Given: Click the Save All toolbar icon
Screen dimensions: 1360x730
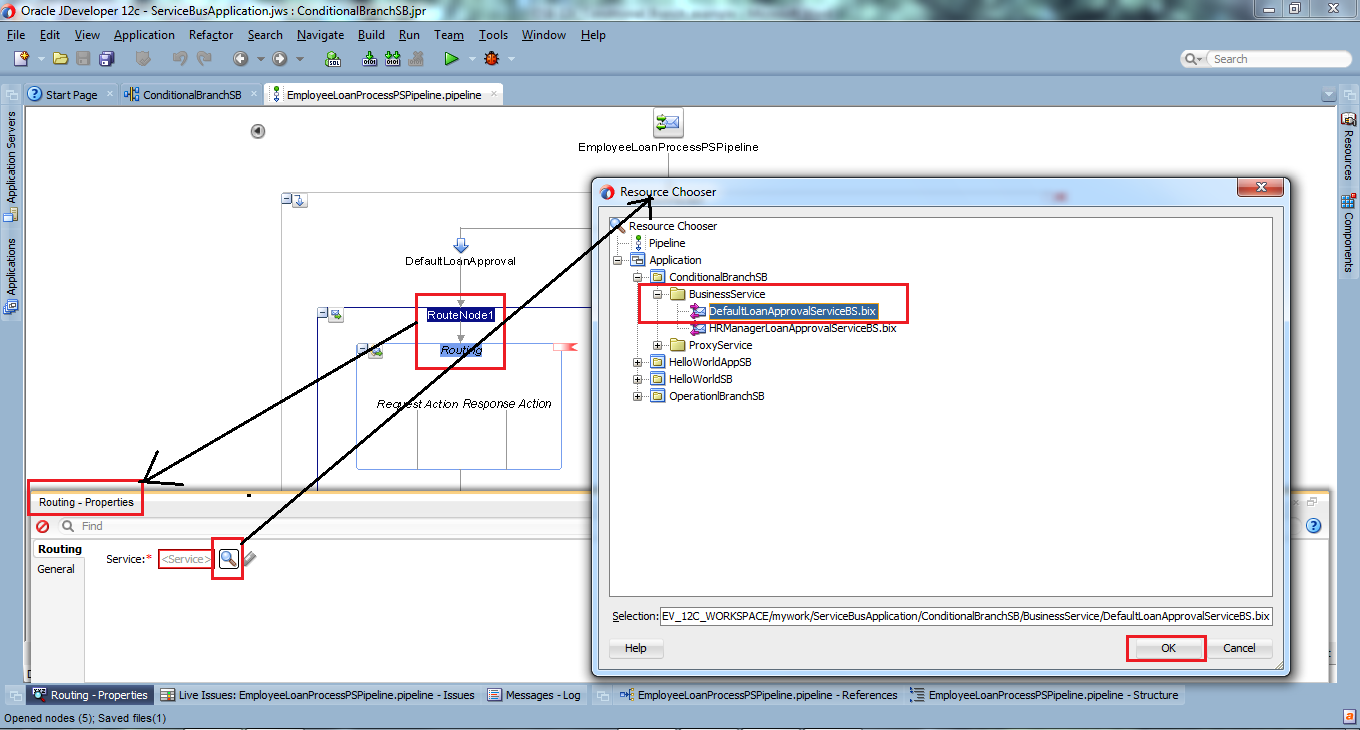Looking at the screenshot, I should pyautogui.click(x=106, y=59).
